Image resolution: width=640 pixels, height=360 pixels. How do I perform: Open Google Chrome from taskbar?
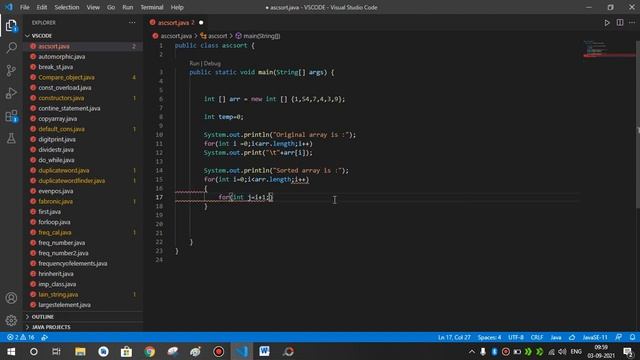[149, 351]
